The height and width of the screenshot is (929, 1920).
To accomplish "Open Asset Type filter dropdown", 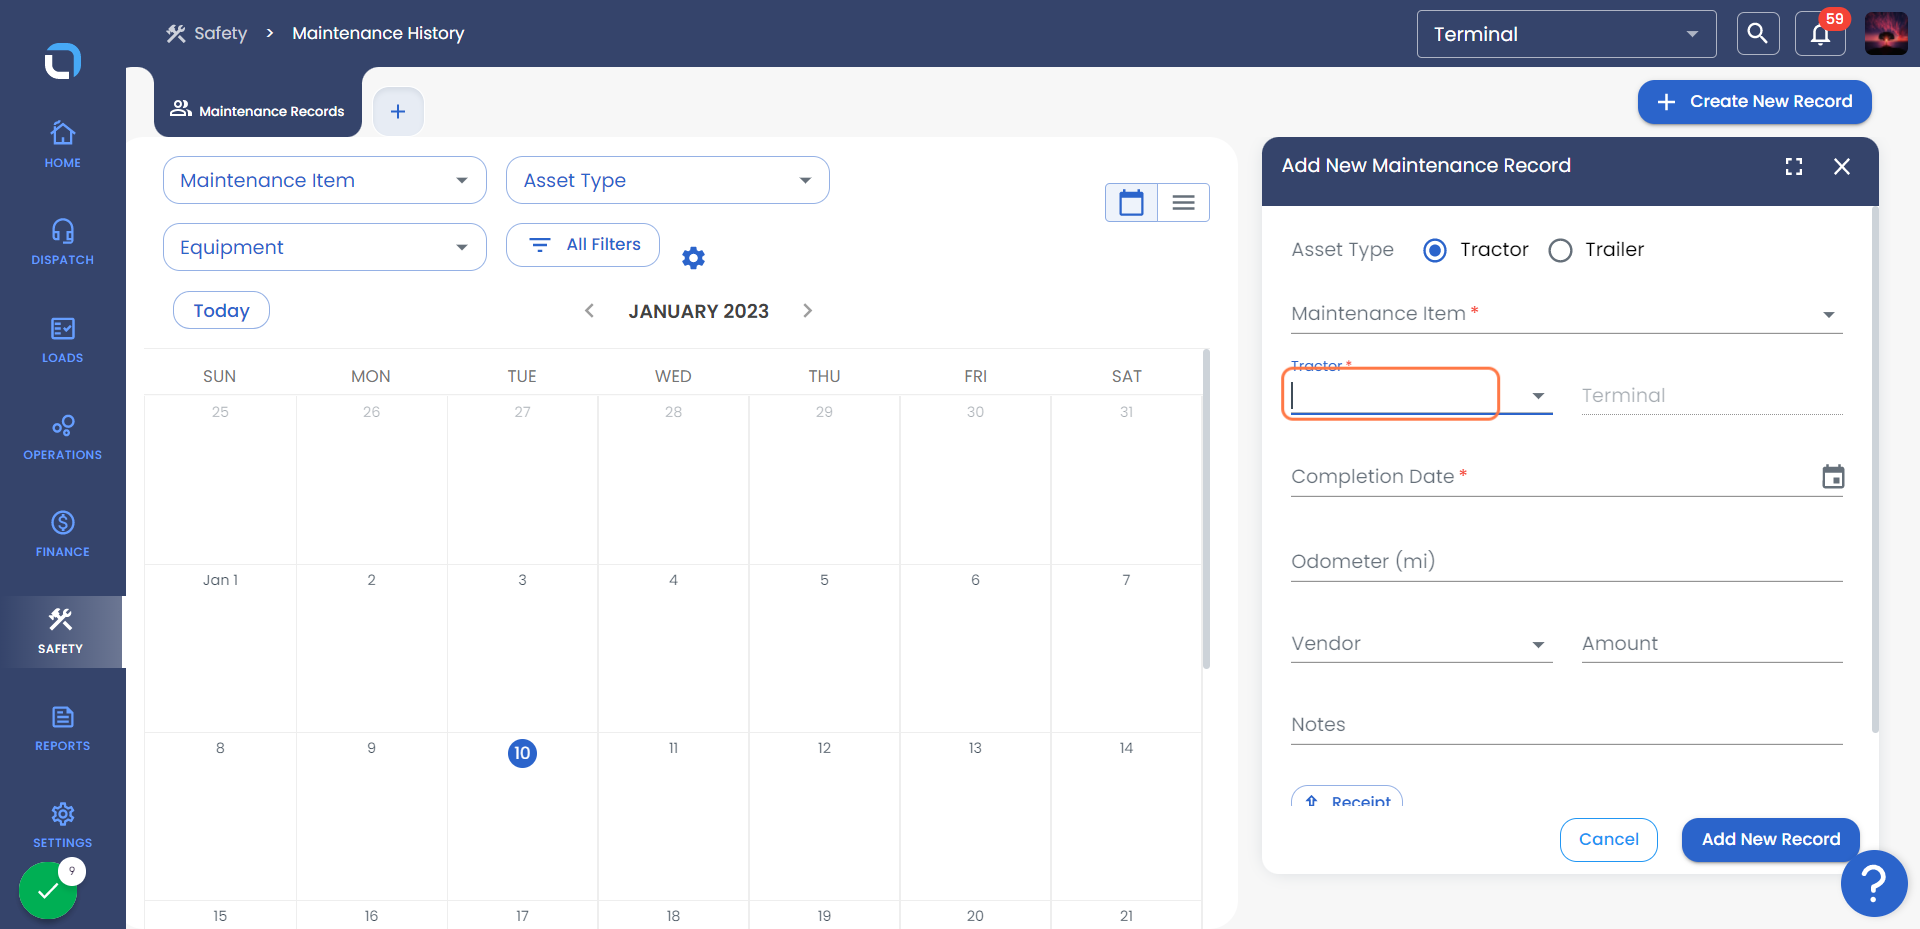I will 668,180.
